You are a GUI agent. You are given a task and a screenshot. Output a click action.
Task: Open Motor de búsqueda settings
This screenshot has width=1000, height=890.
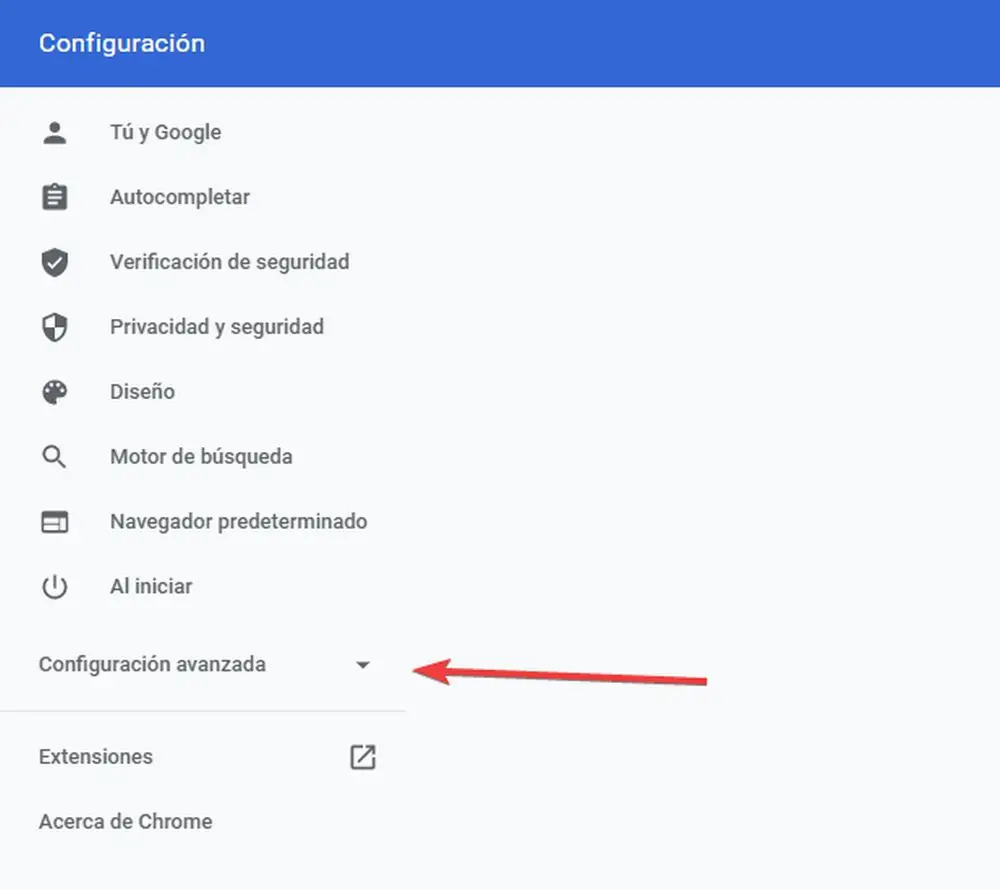(x=201, y=457)
